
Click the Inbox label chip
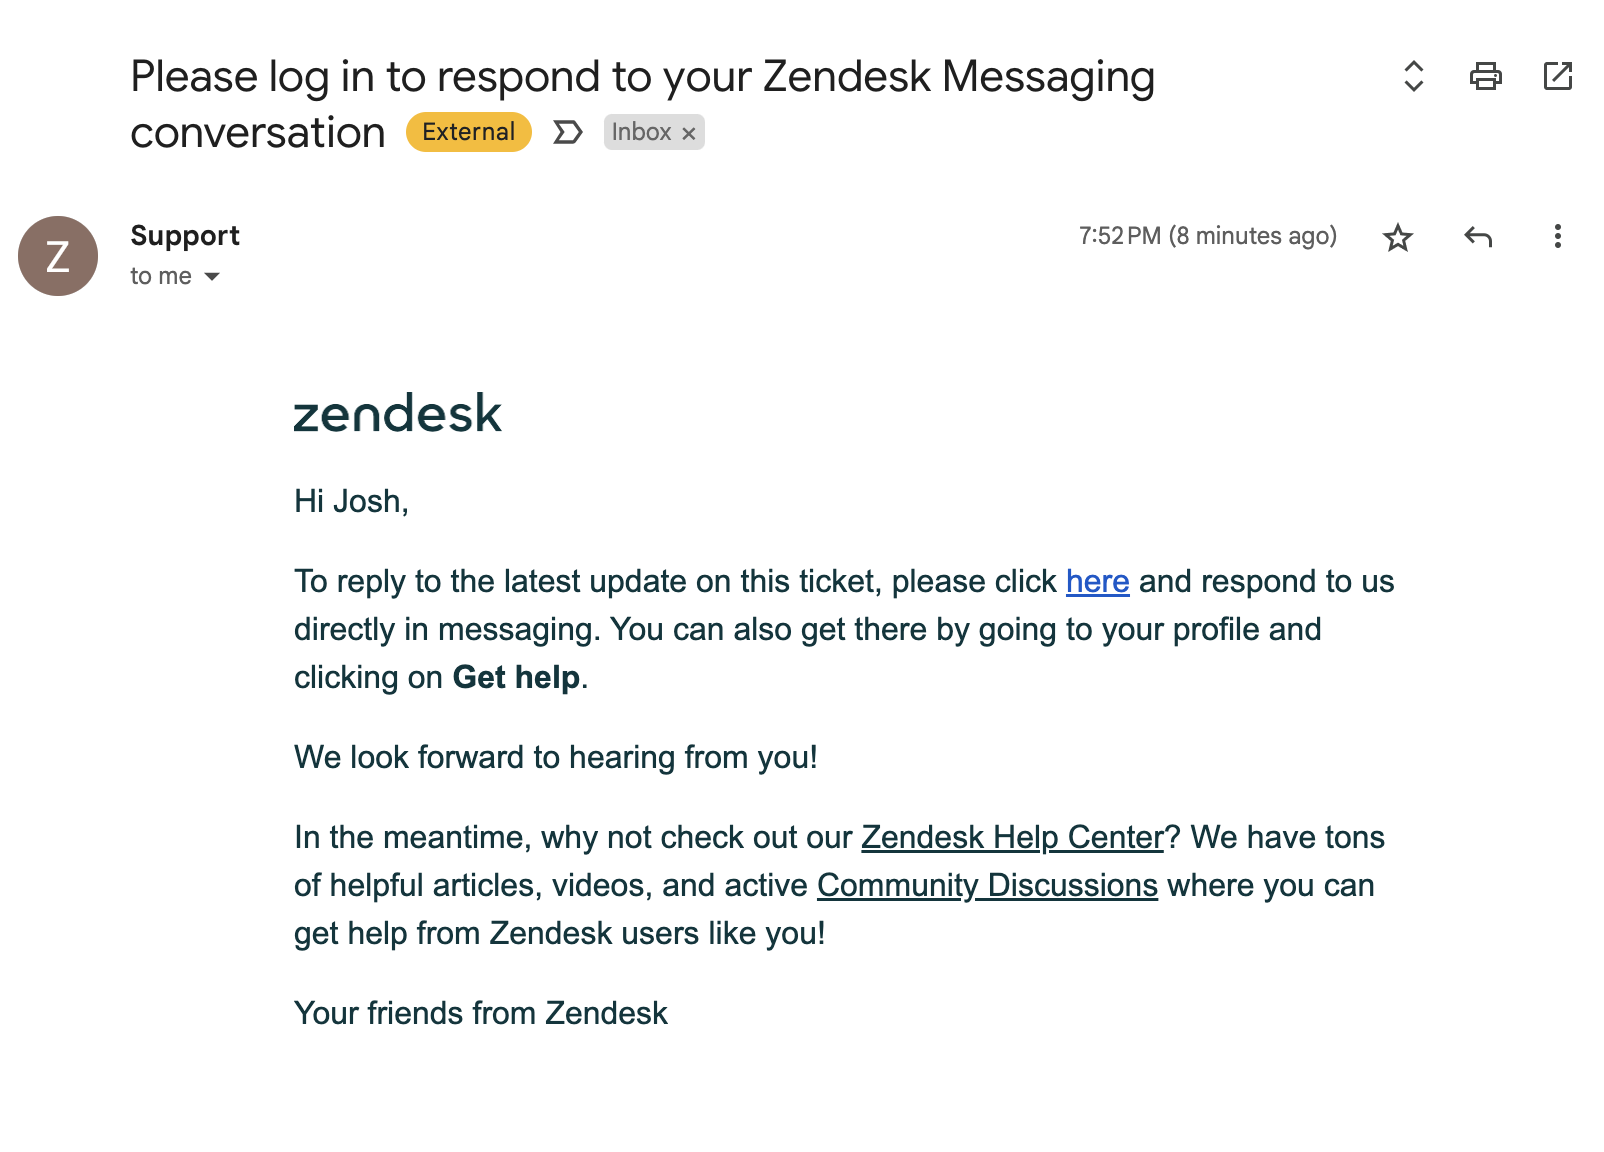click(641, 132)
